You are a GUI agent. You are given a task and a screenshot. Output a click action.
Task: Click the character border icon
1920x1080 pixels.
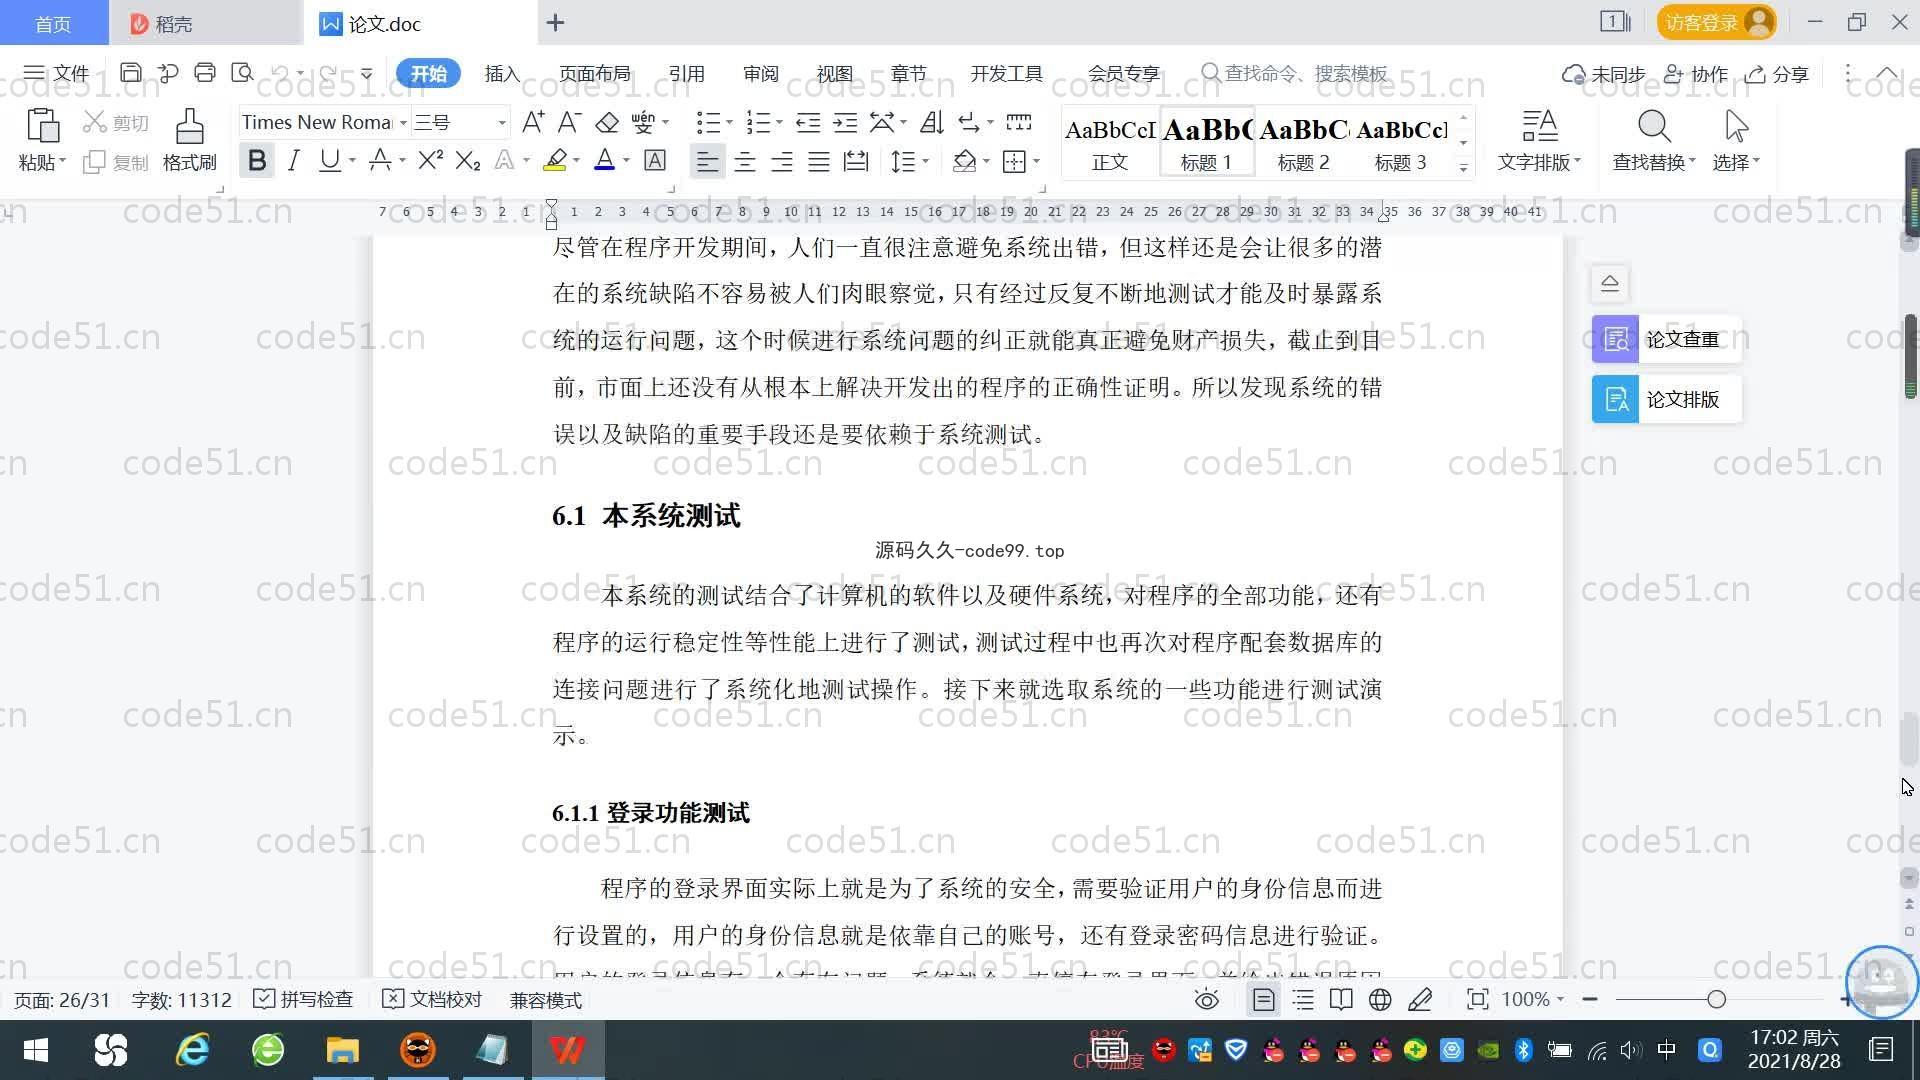click(x=655, y=160)
